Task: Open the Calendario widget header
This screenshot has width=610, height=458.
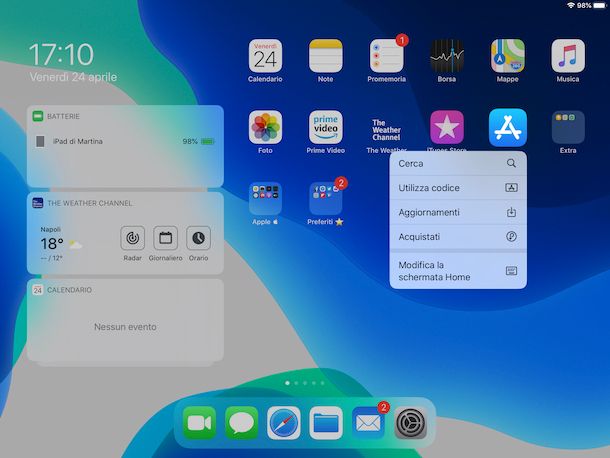Action: point(62,290)
